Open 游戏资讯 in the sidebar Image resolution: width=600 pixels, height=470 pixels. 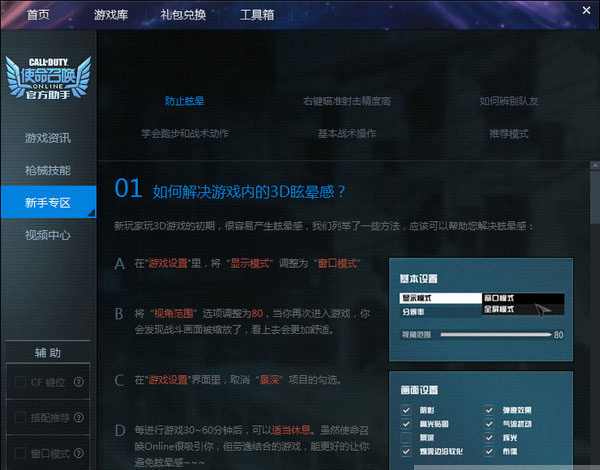pos(48,138)
